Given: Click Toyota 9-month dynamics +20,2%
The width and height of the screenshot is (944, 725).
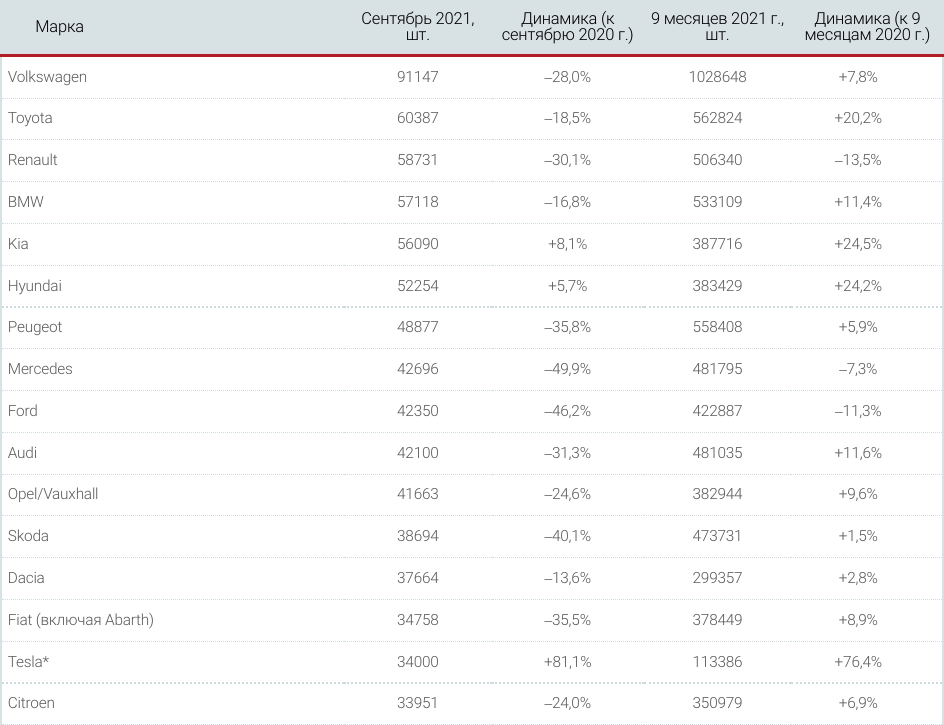Looking at the screenshot, I should click(858, 118).
